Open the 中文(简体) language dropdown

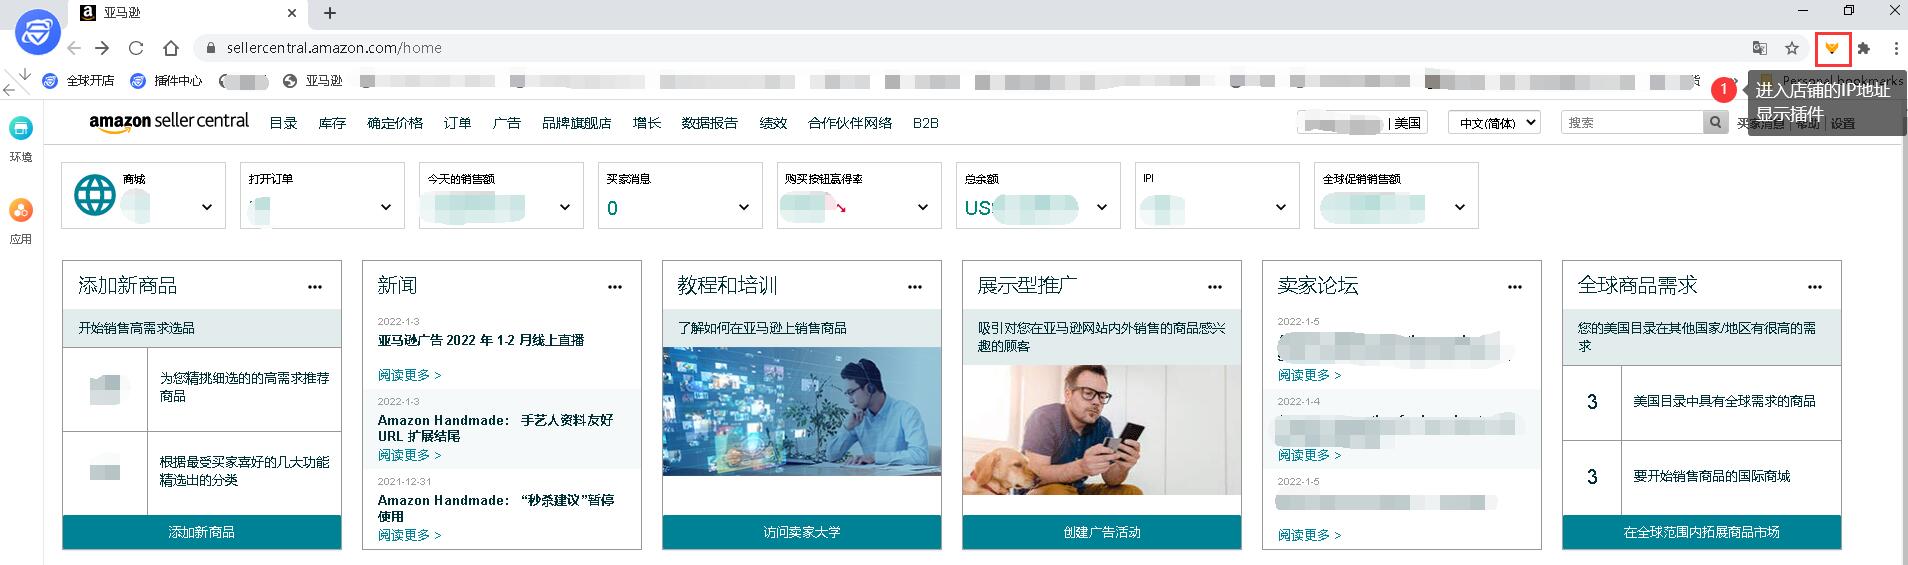1494,122
